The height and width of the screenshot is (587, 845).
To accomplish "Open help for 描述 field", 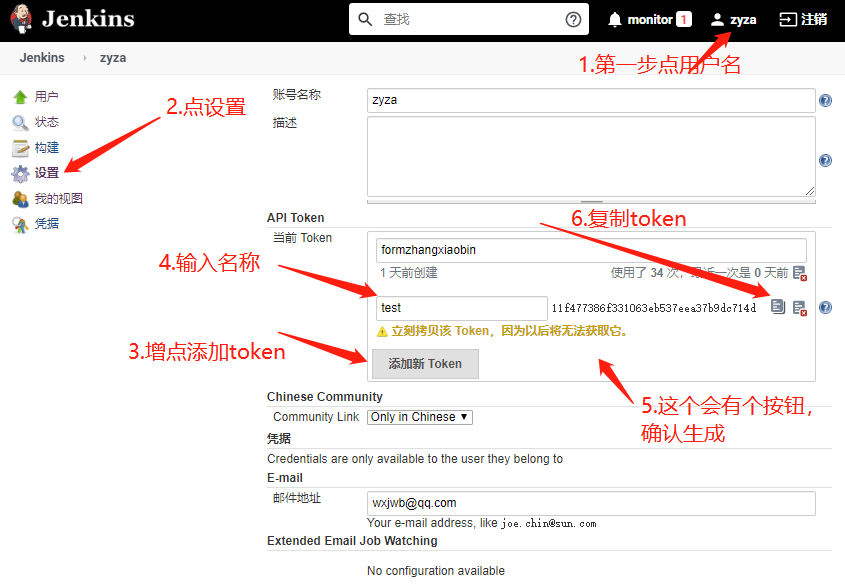I will point(825,160).
